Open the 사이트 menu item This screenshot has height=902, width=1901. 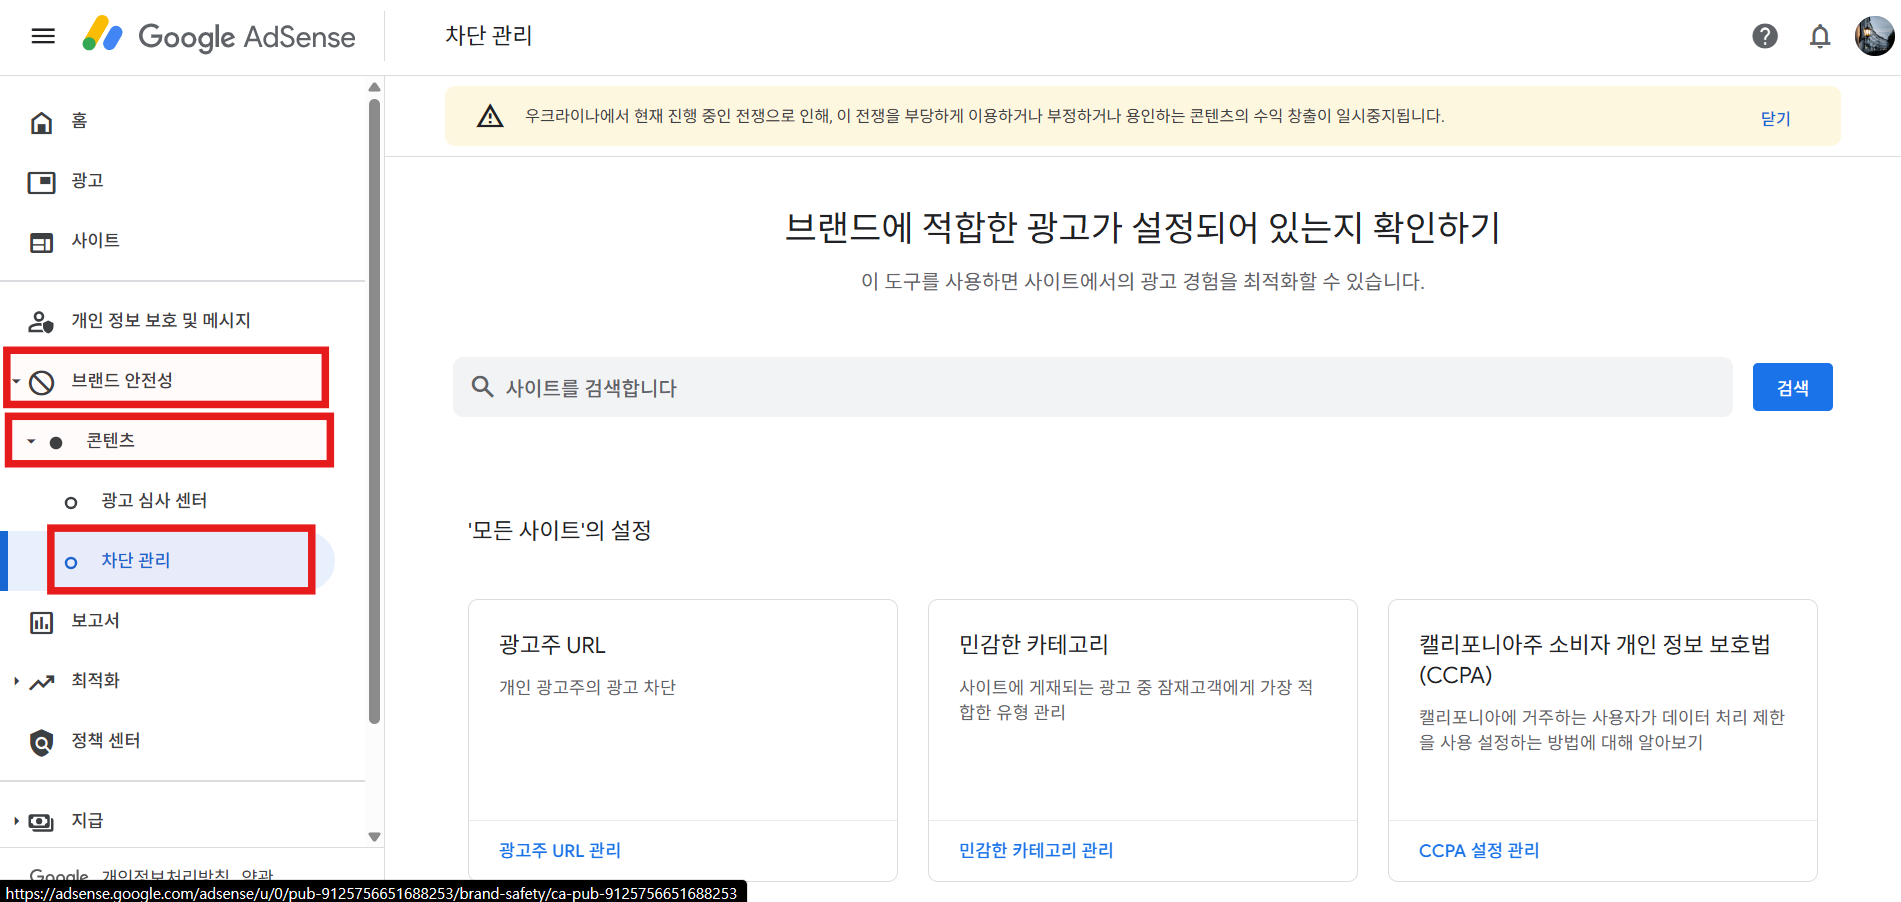point(95,241)
